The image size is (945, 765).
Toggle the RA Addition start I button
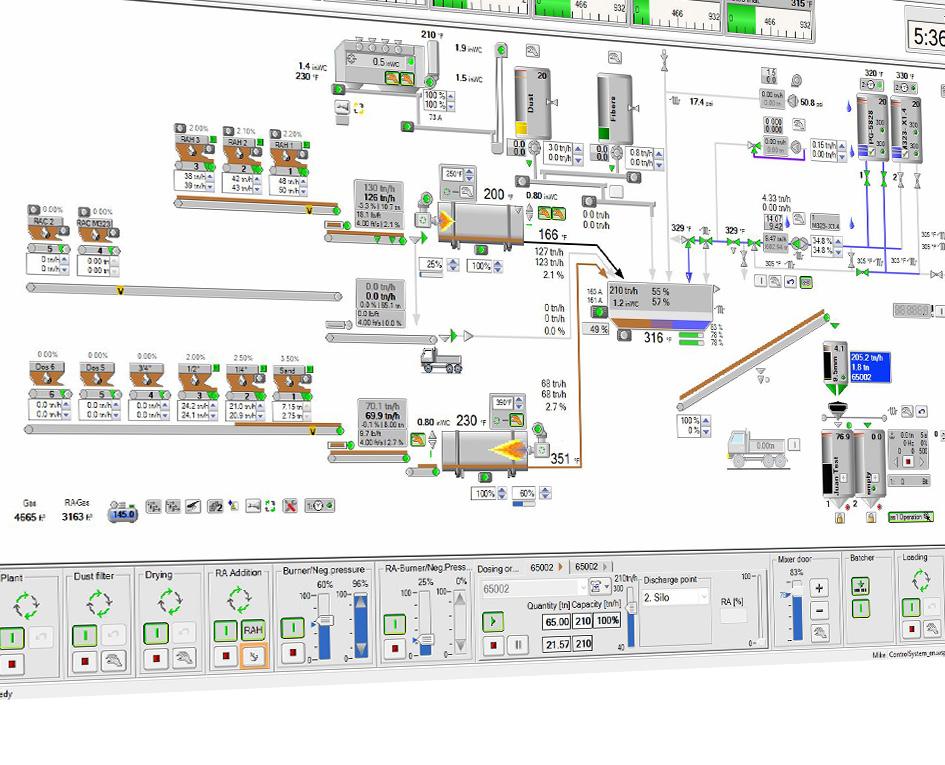[225, 631]
